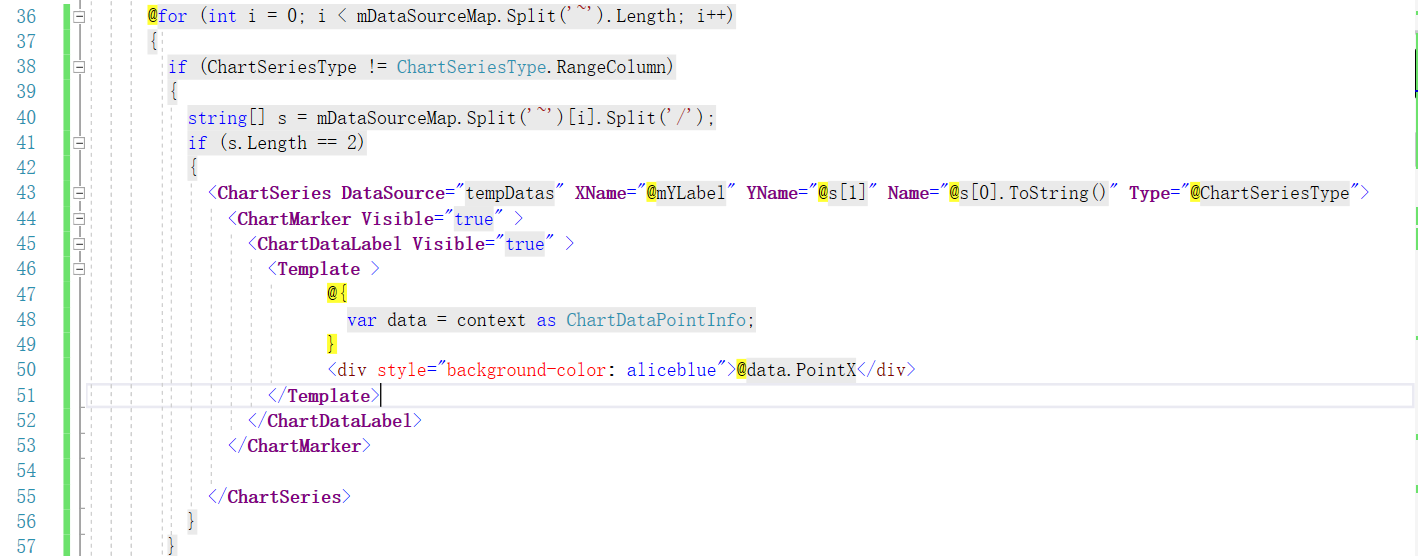Collapse the @for loop block at line 36
The image size is (1418, 556).
80,17
